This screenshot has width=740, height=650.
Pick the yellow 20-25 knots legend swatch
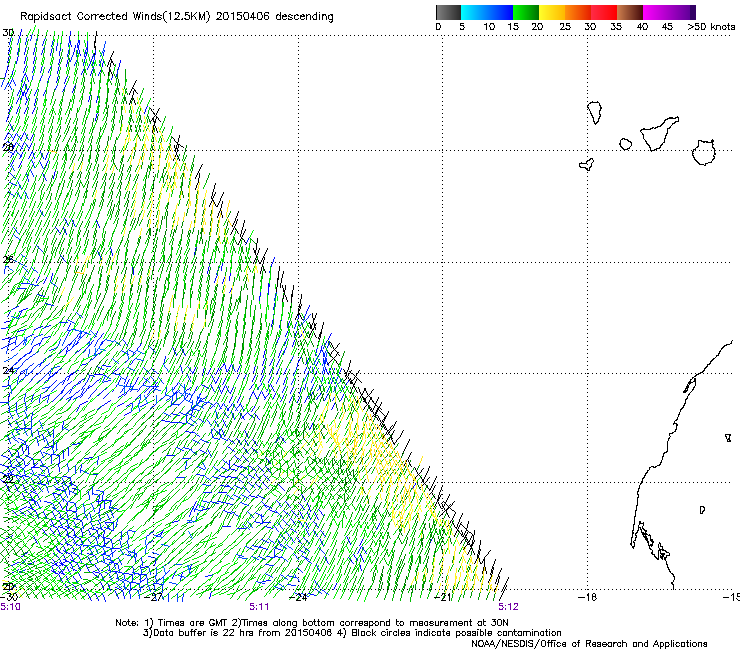[x=552, y=12]
